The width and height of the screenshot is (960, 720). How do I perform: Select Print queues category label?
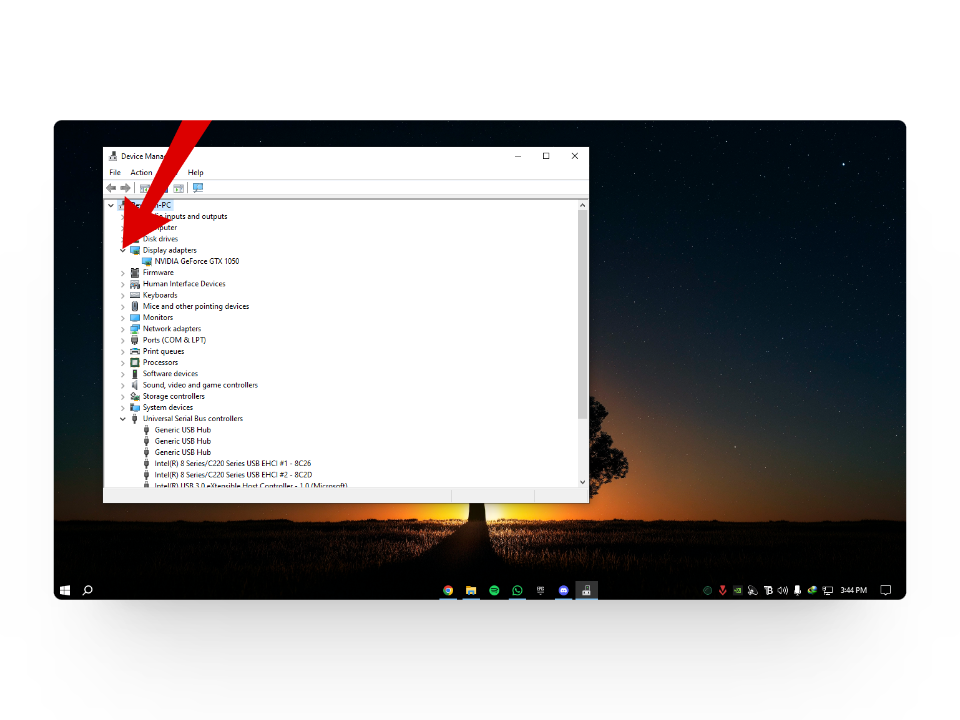click(x=163, y=351)
